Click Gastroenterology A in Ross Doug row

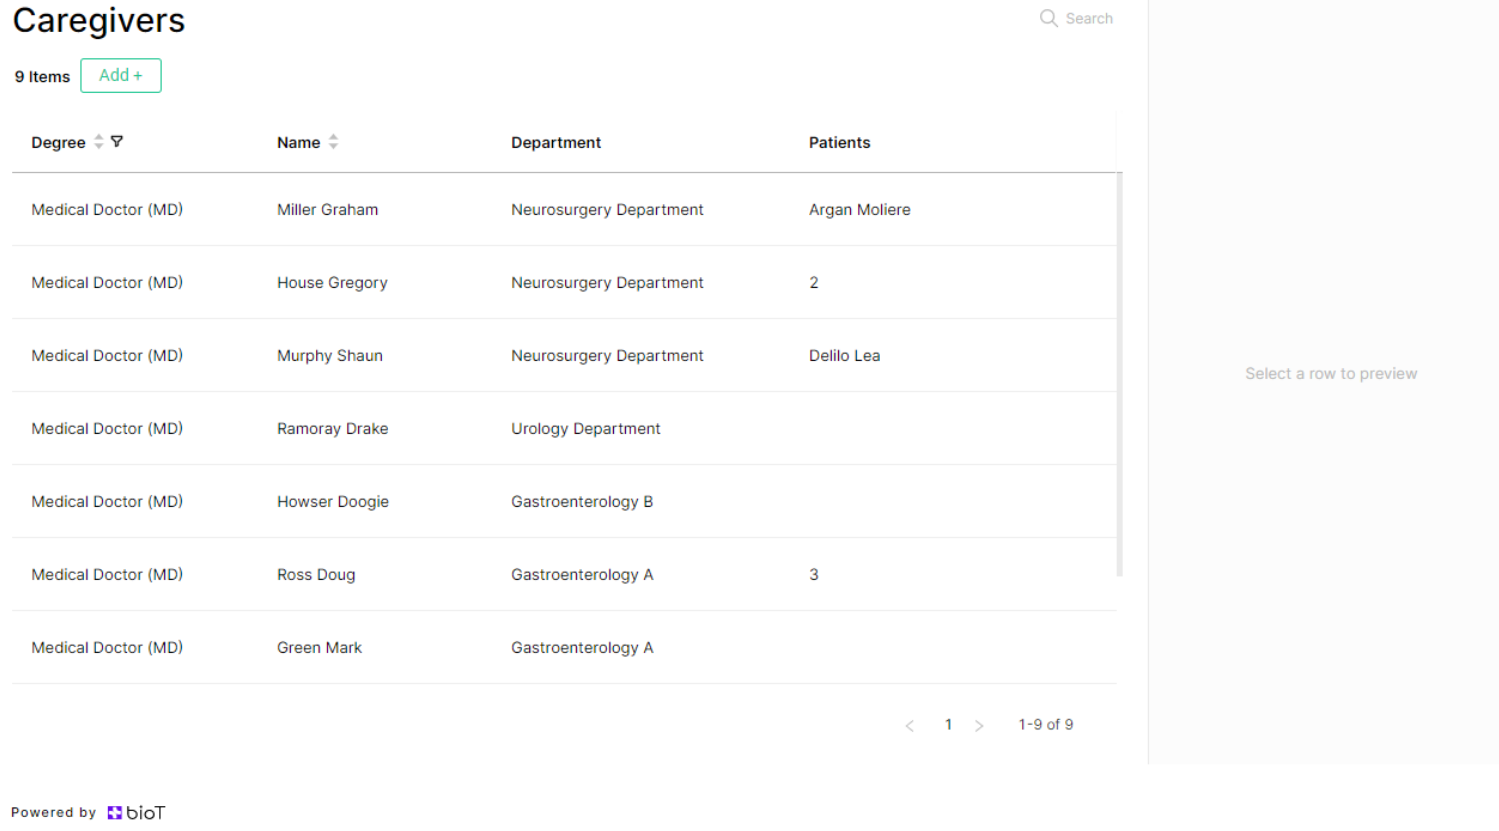(x=582, y=575)
